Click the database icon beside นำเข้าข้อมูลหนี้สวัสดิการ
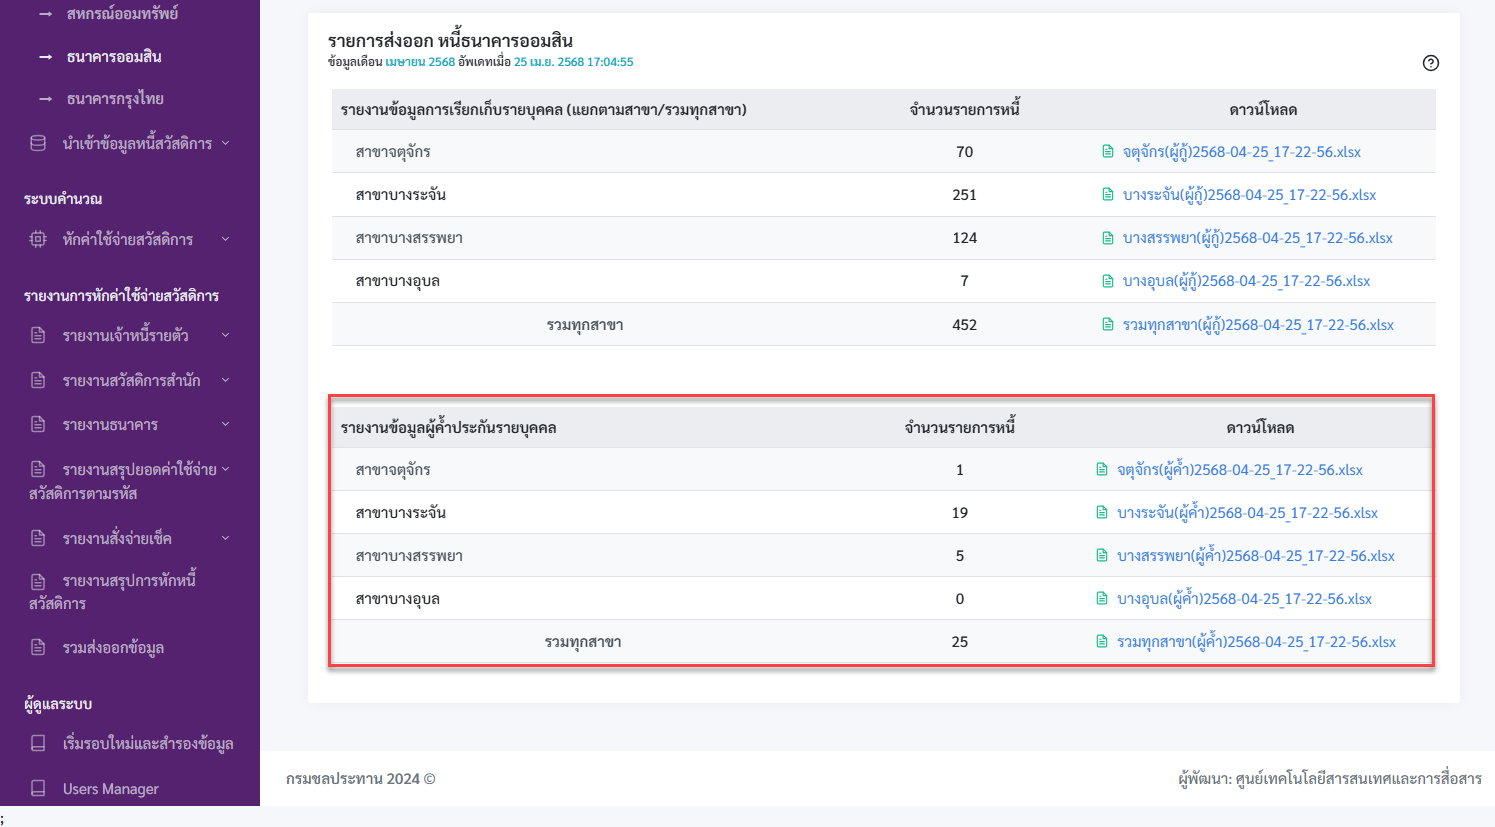 click(38, 143)
